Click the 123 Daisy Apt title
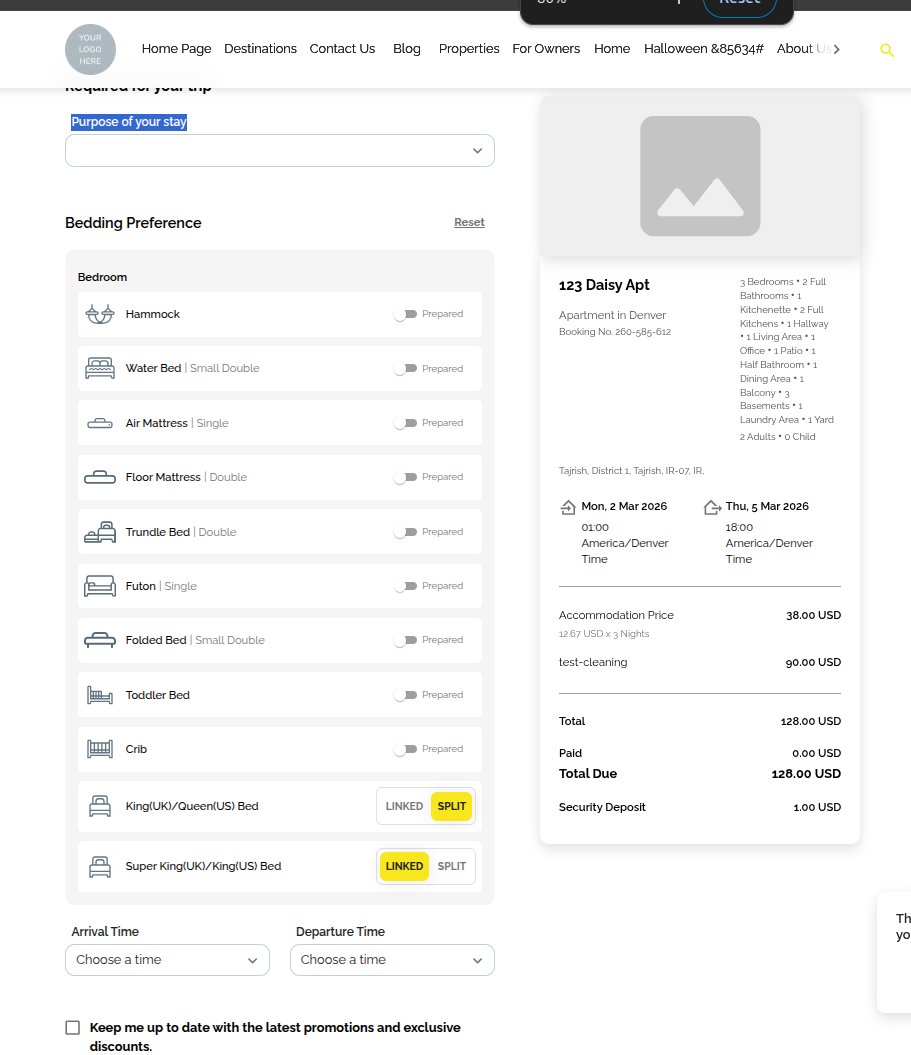This screenshot has width=911, height=1055. click(604, 285)
